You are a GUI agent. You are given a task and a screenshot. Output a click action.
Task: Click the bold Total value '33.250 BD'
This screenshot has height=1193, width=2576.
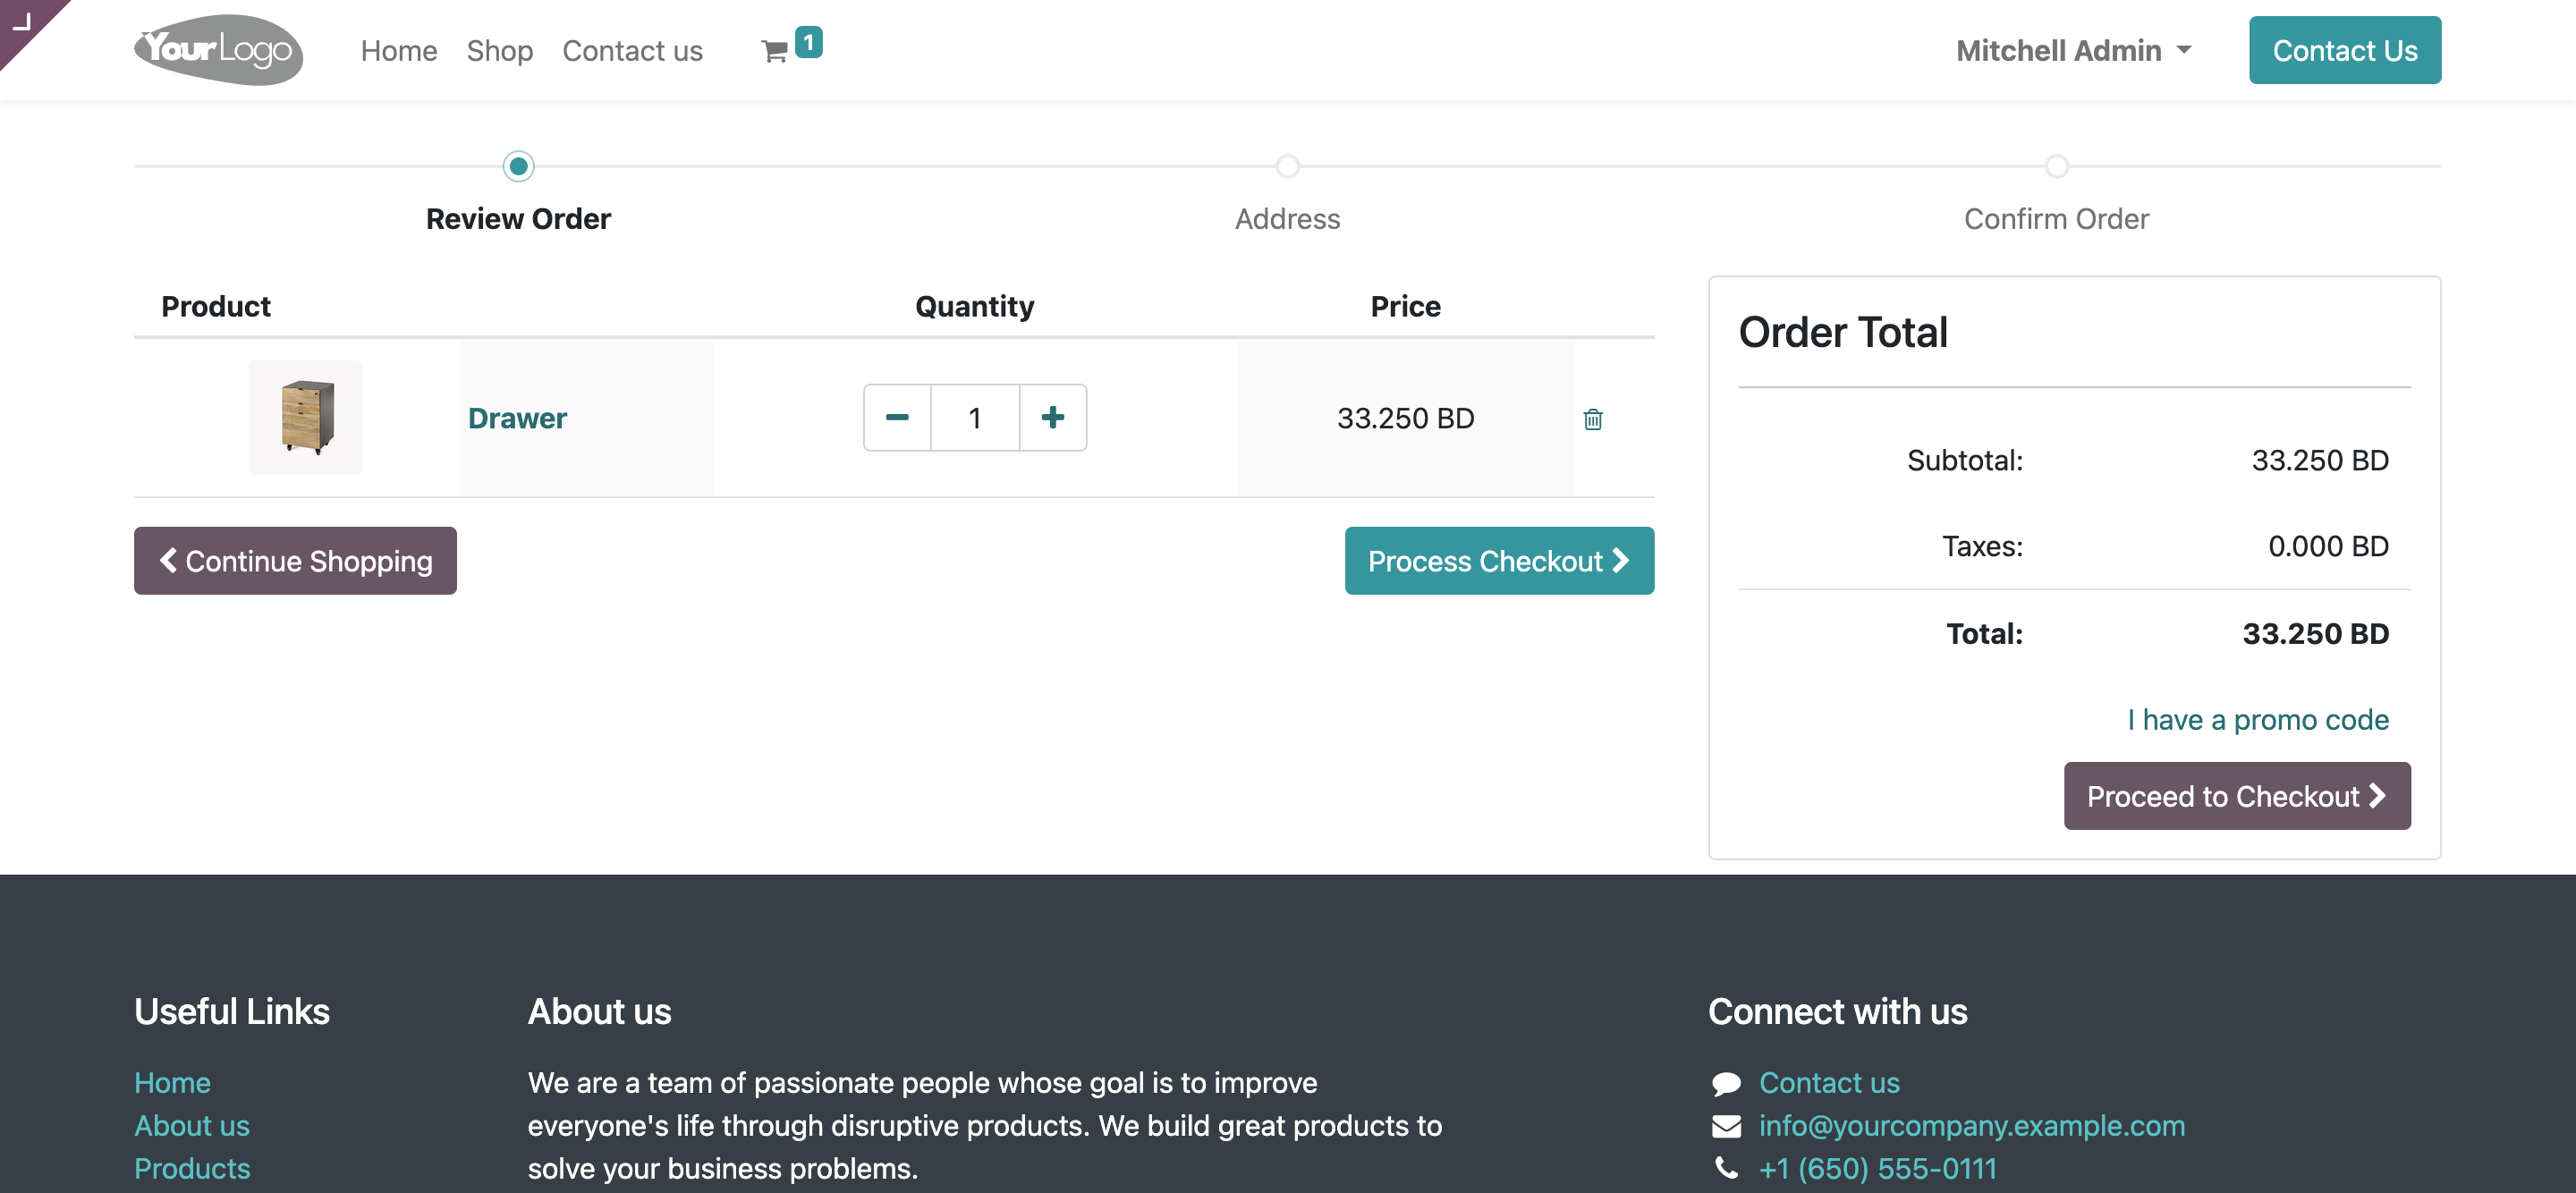coord(2315,634)
